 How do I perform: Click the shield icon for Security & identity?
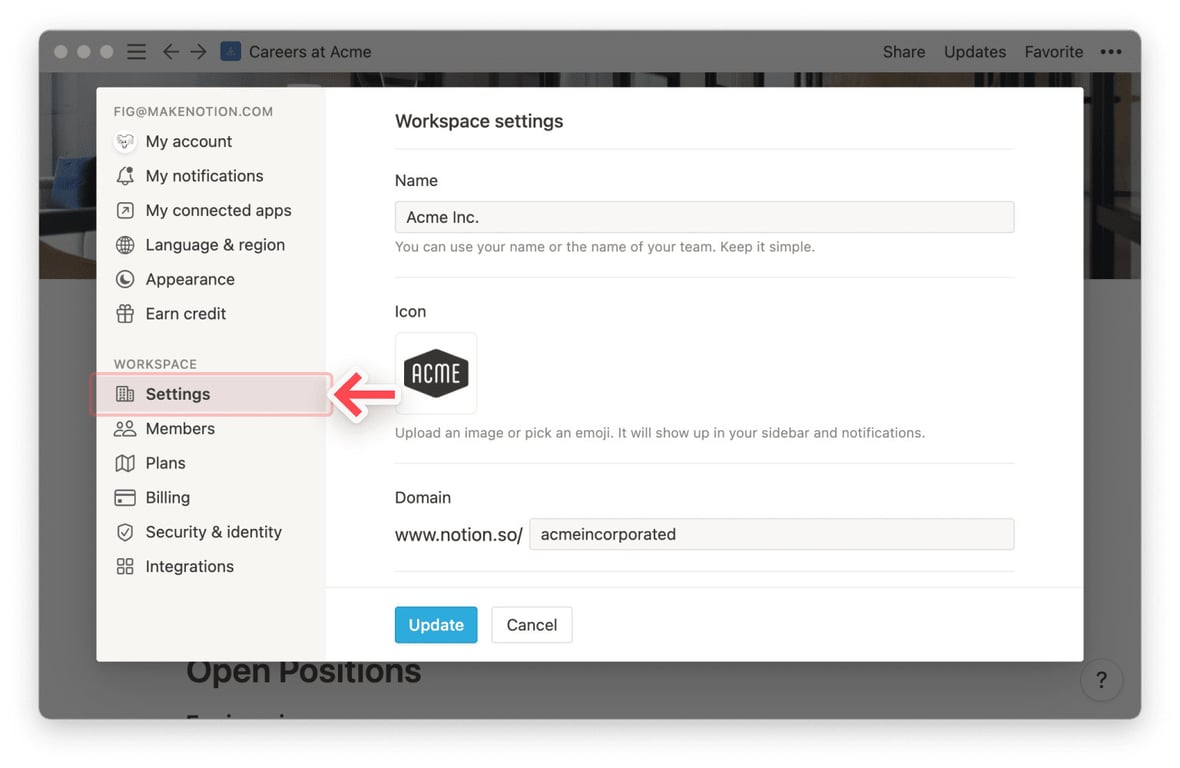(125, 532)
